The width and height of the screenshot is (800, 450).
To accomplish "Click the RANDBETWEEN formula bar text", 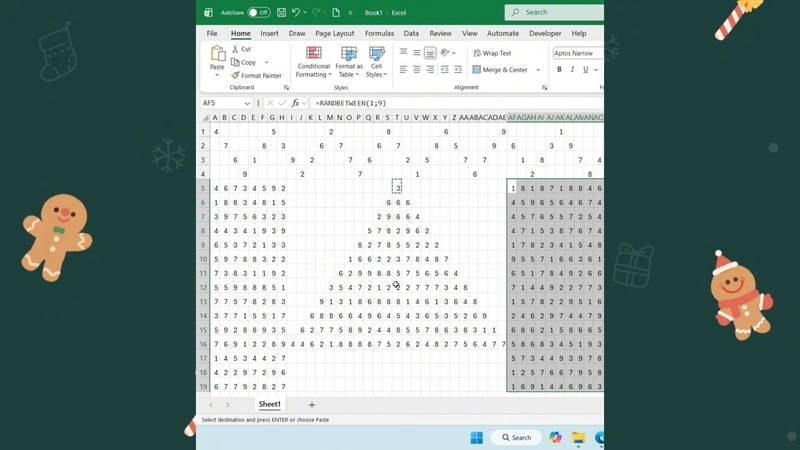I will (351, 103).
